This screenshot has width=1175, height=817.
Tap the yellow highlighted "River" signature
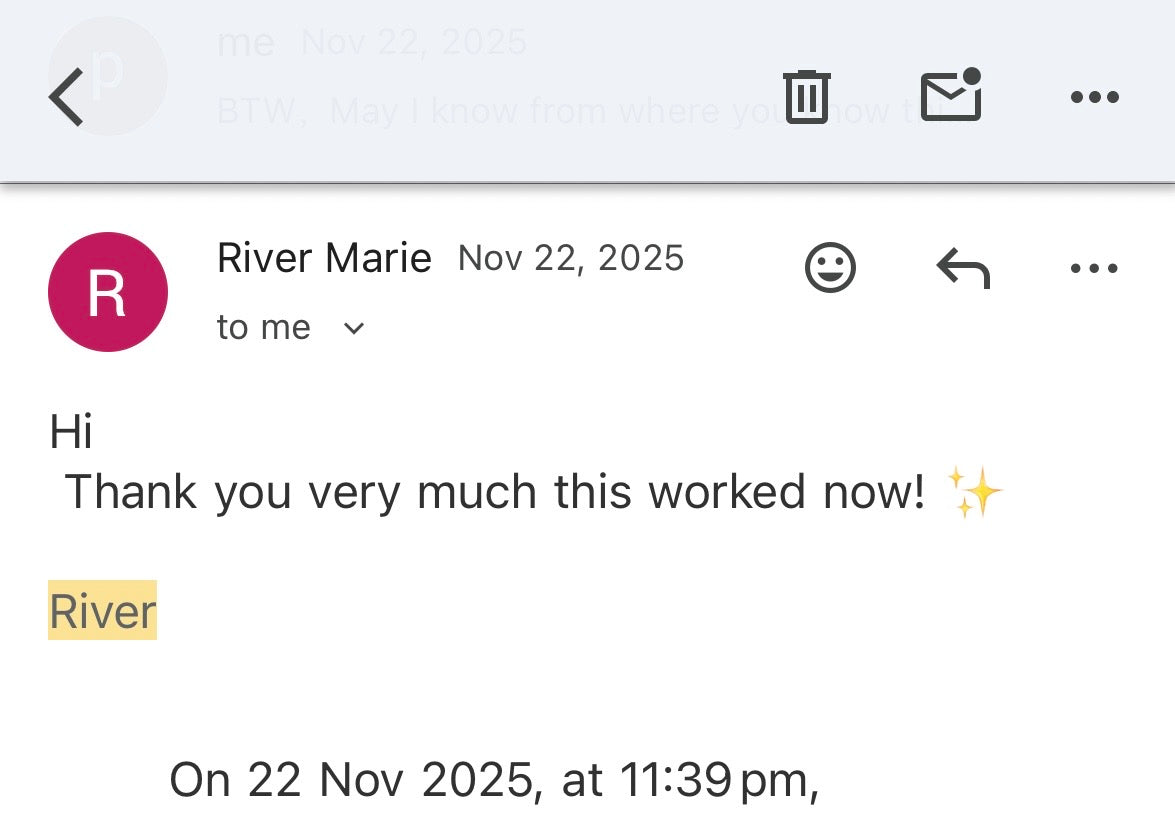(x=103, y=611)
